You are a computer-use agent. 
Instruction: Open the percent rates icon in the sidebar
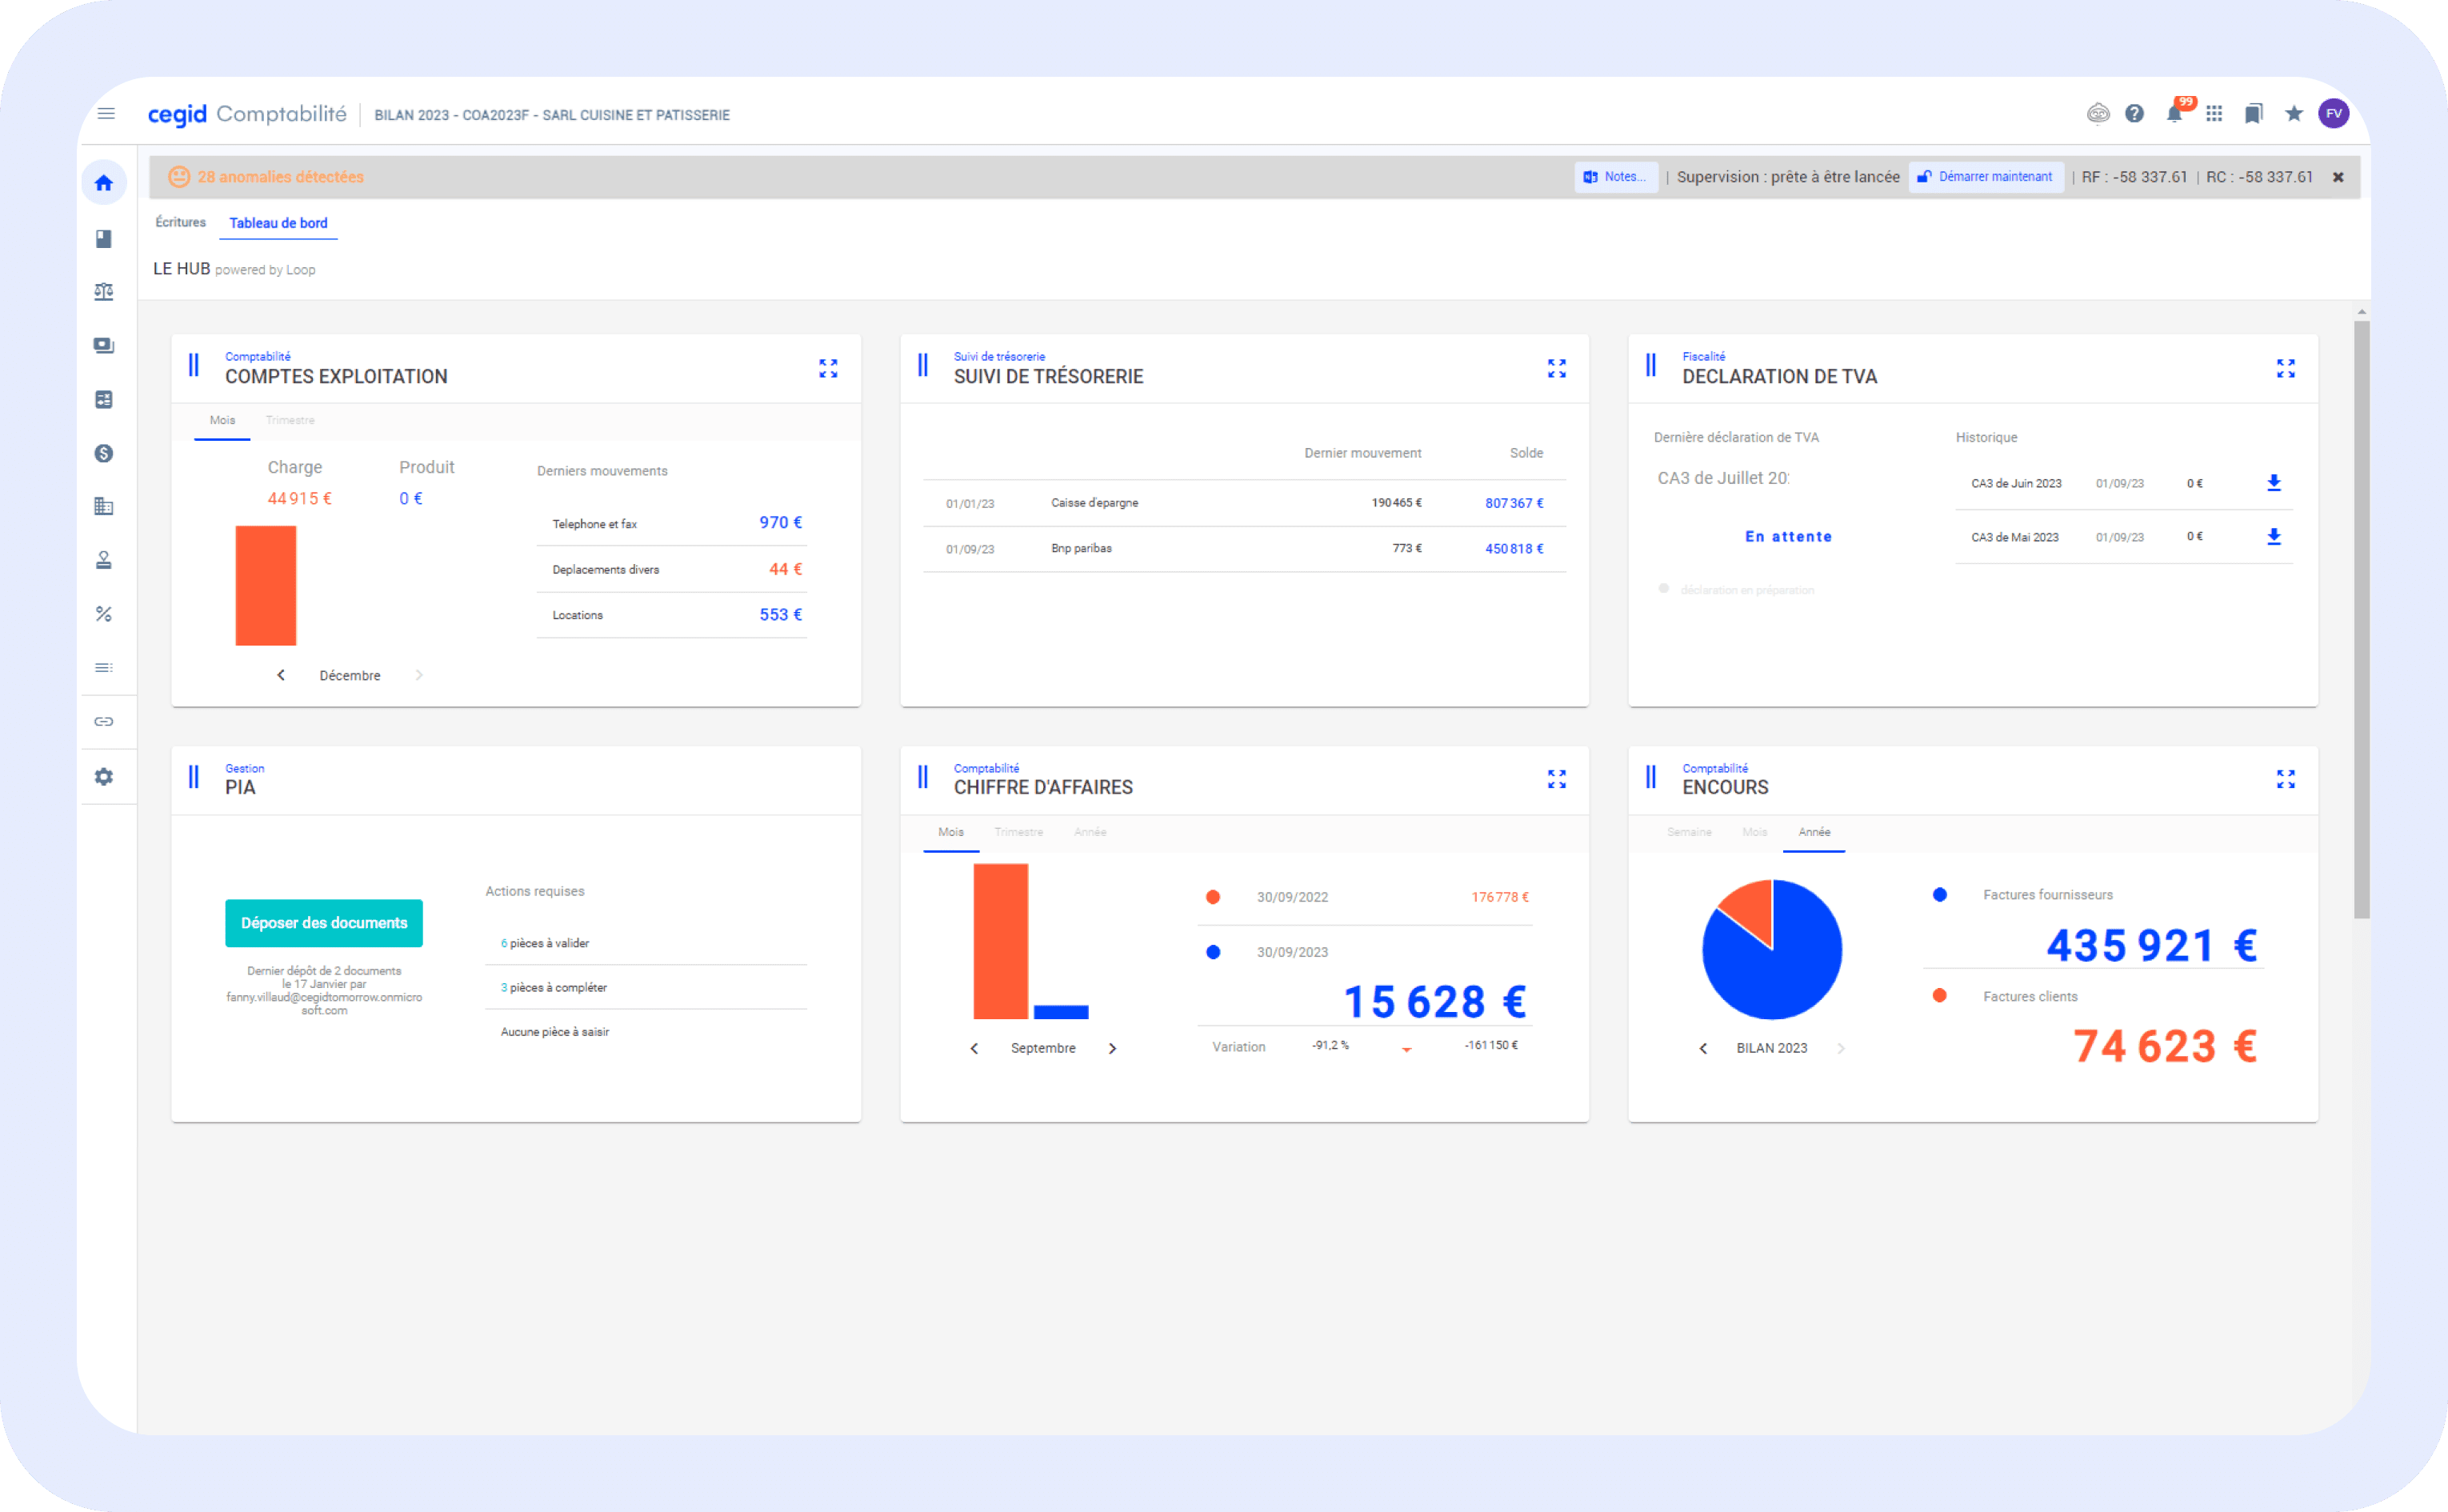(104, 613)
